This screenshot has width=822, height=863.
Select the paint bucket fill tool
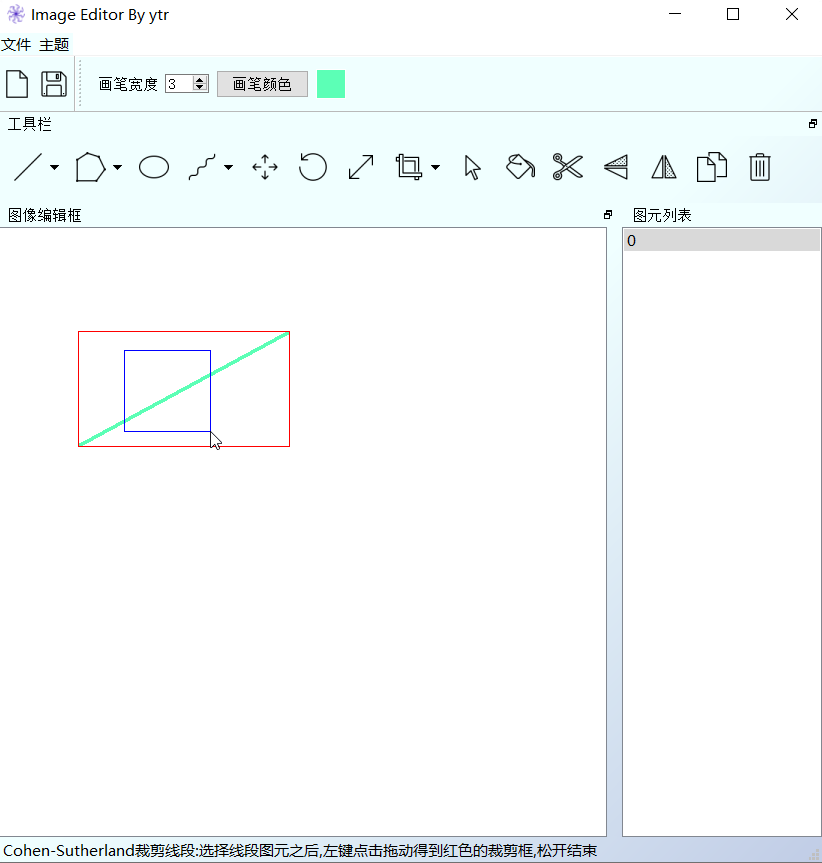(520, 167)
